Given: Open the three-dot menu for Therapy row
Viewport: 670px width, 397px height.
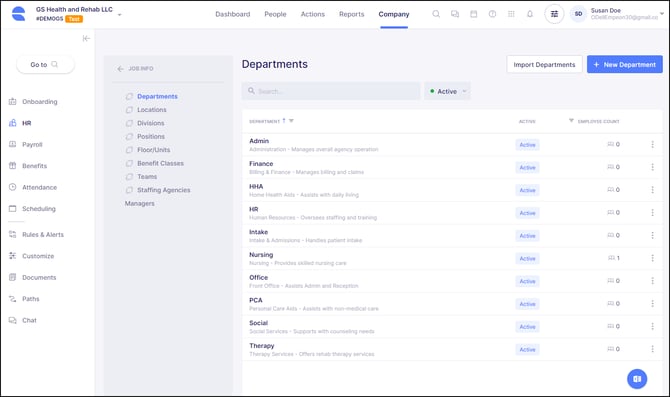Looking at the screenshot, I should coord(652,349).
